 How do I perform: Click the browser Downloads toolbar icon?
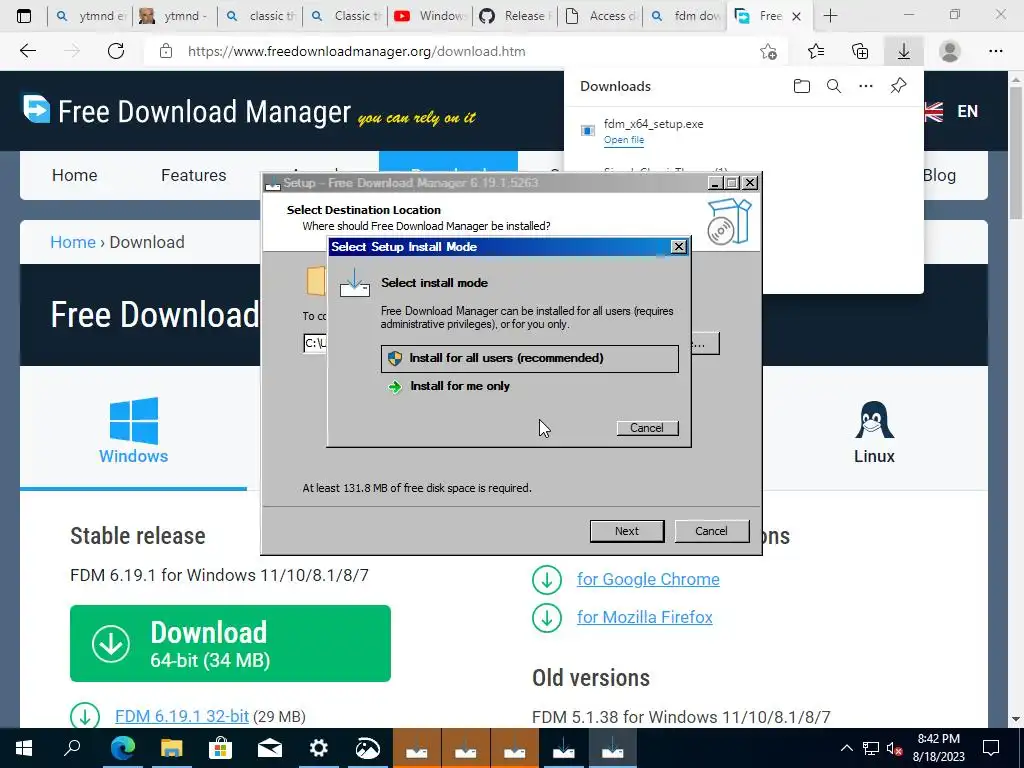[904, 51]
